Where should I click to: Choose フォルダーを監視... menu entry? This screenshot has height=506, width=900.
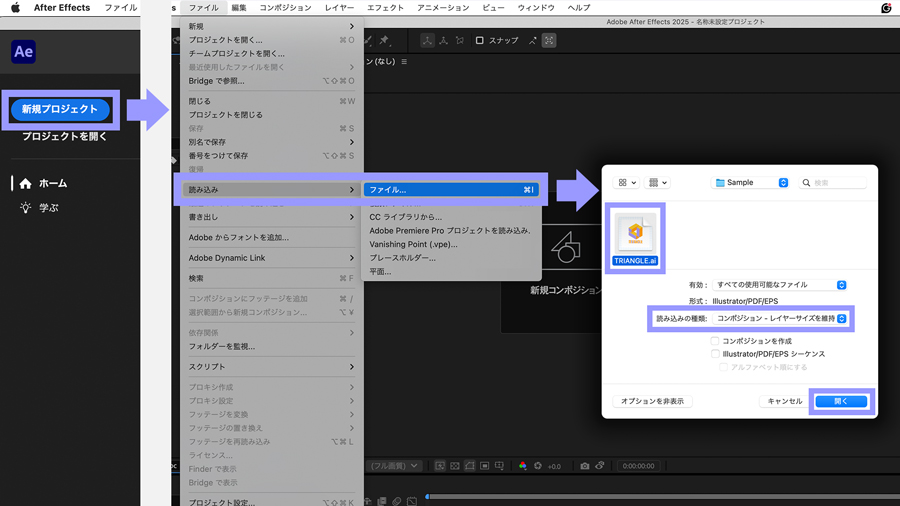click(x=271, y=347)
